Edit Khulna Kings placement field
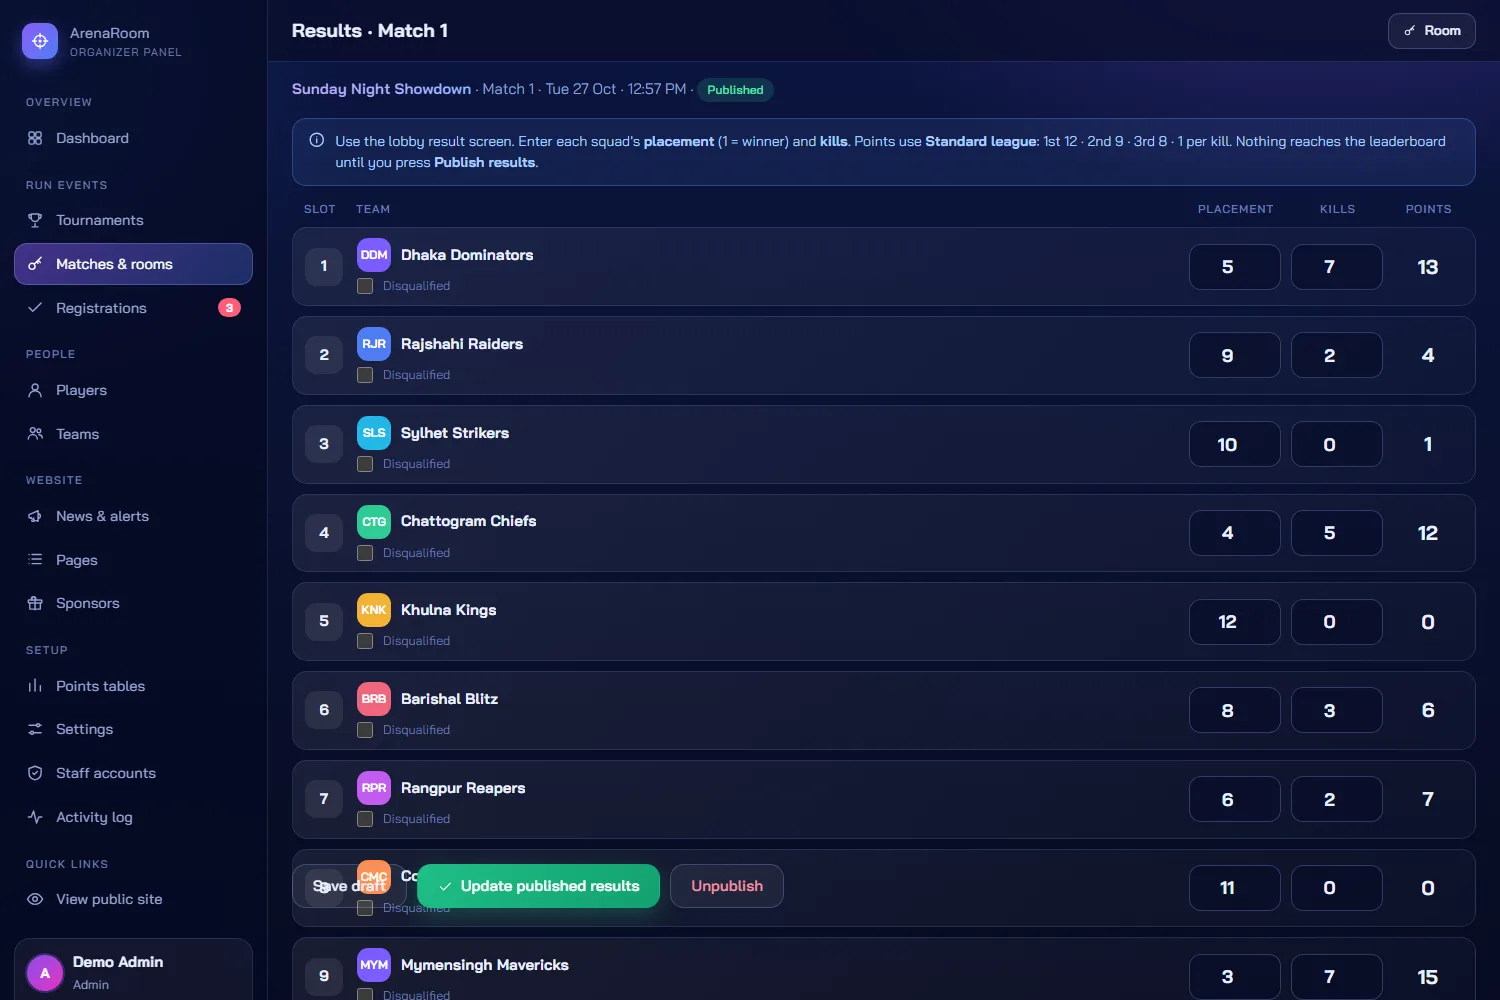The image size is (1500, 1000). [x=1235, y=622]
